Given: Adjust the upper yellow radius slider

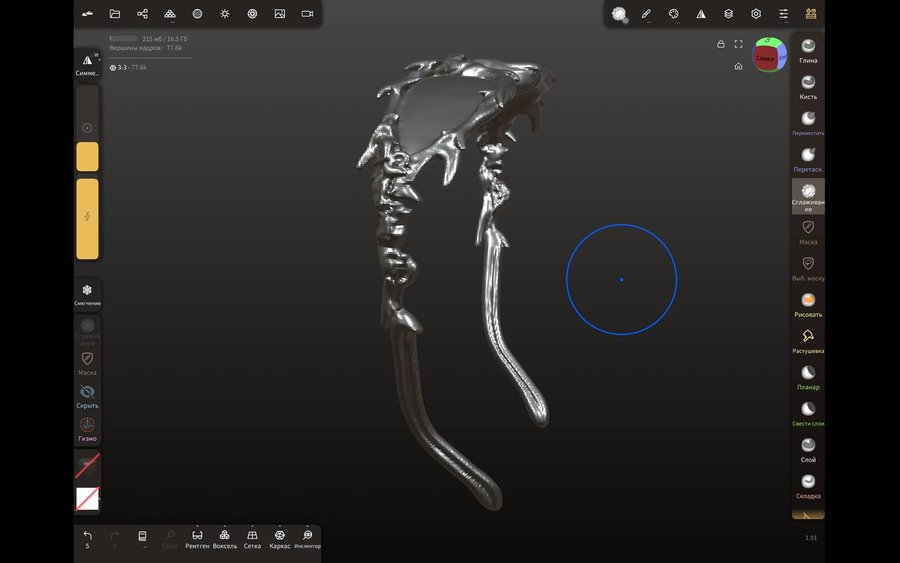Looking at the screenshot, I should (x=87, y=157).
